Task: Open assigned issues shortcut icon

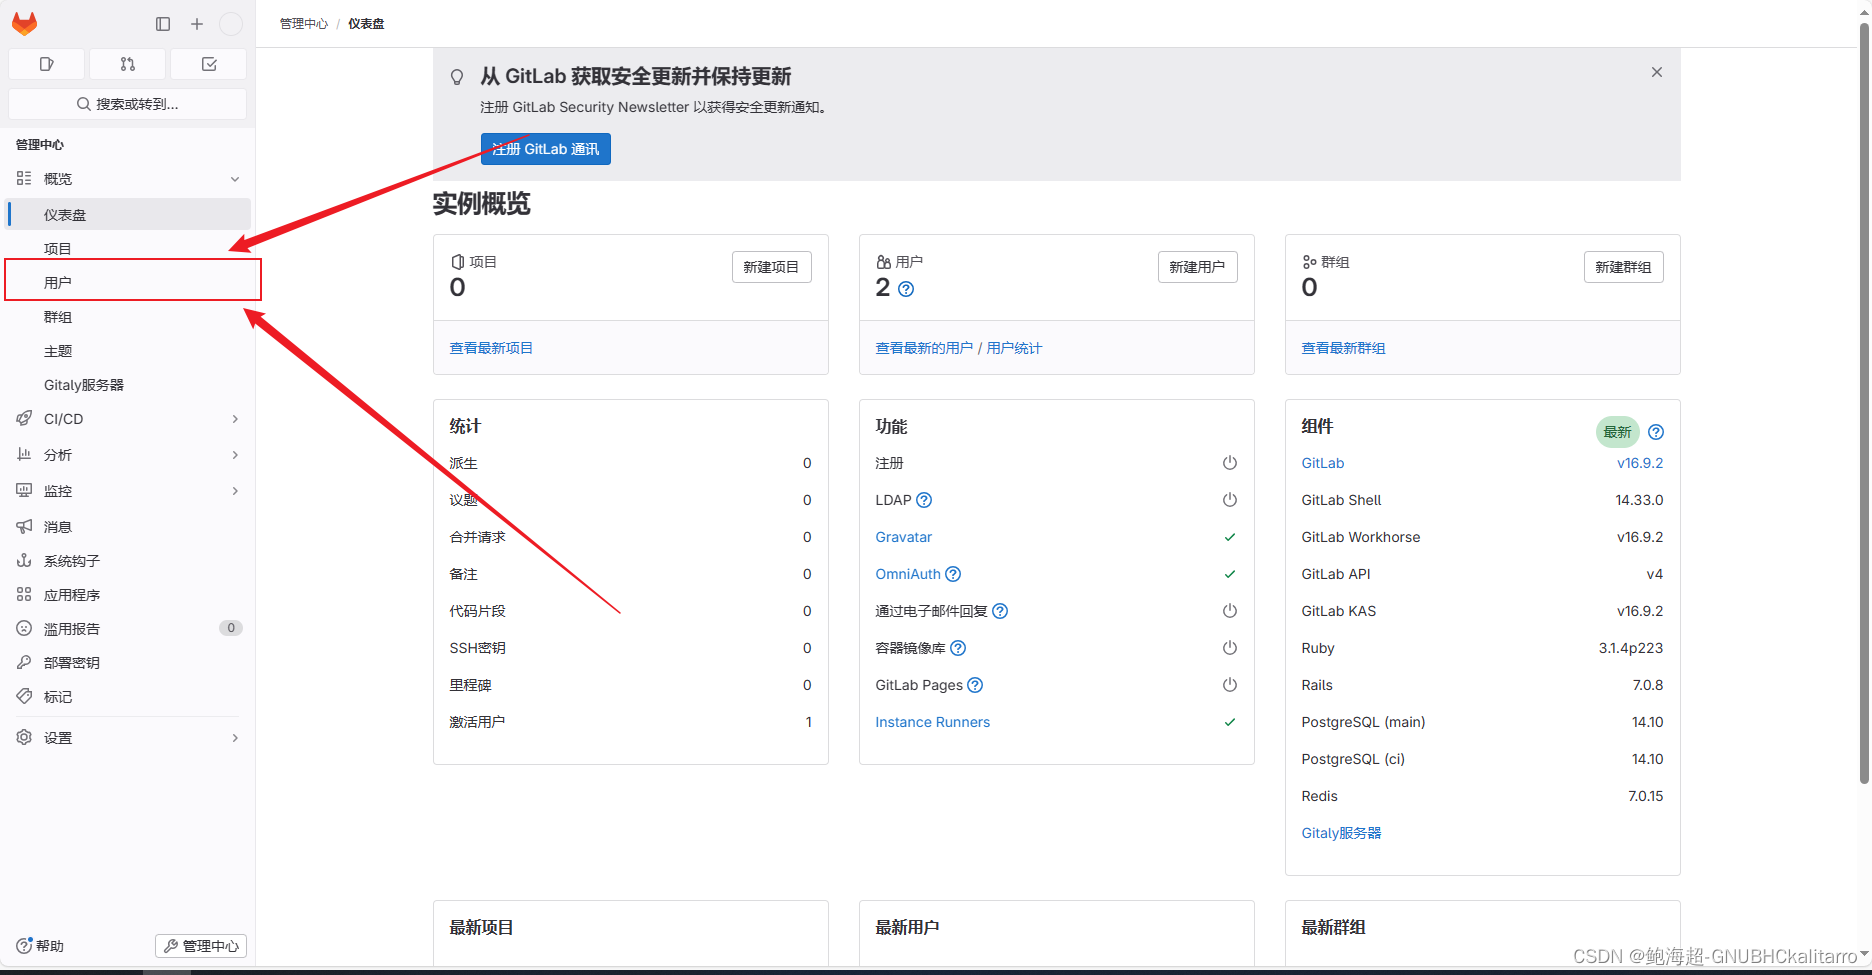Action: 46,64
